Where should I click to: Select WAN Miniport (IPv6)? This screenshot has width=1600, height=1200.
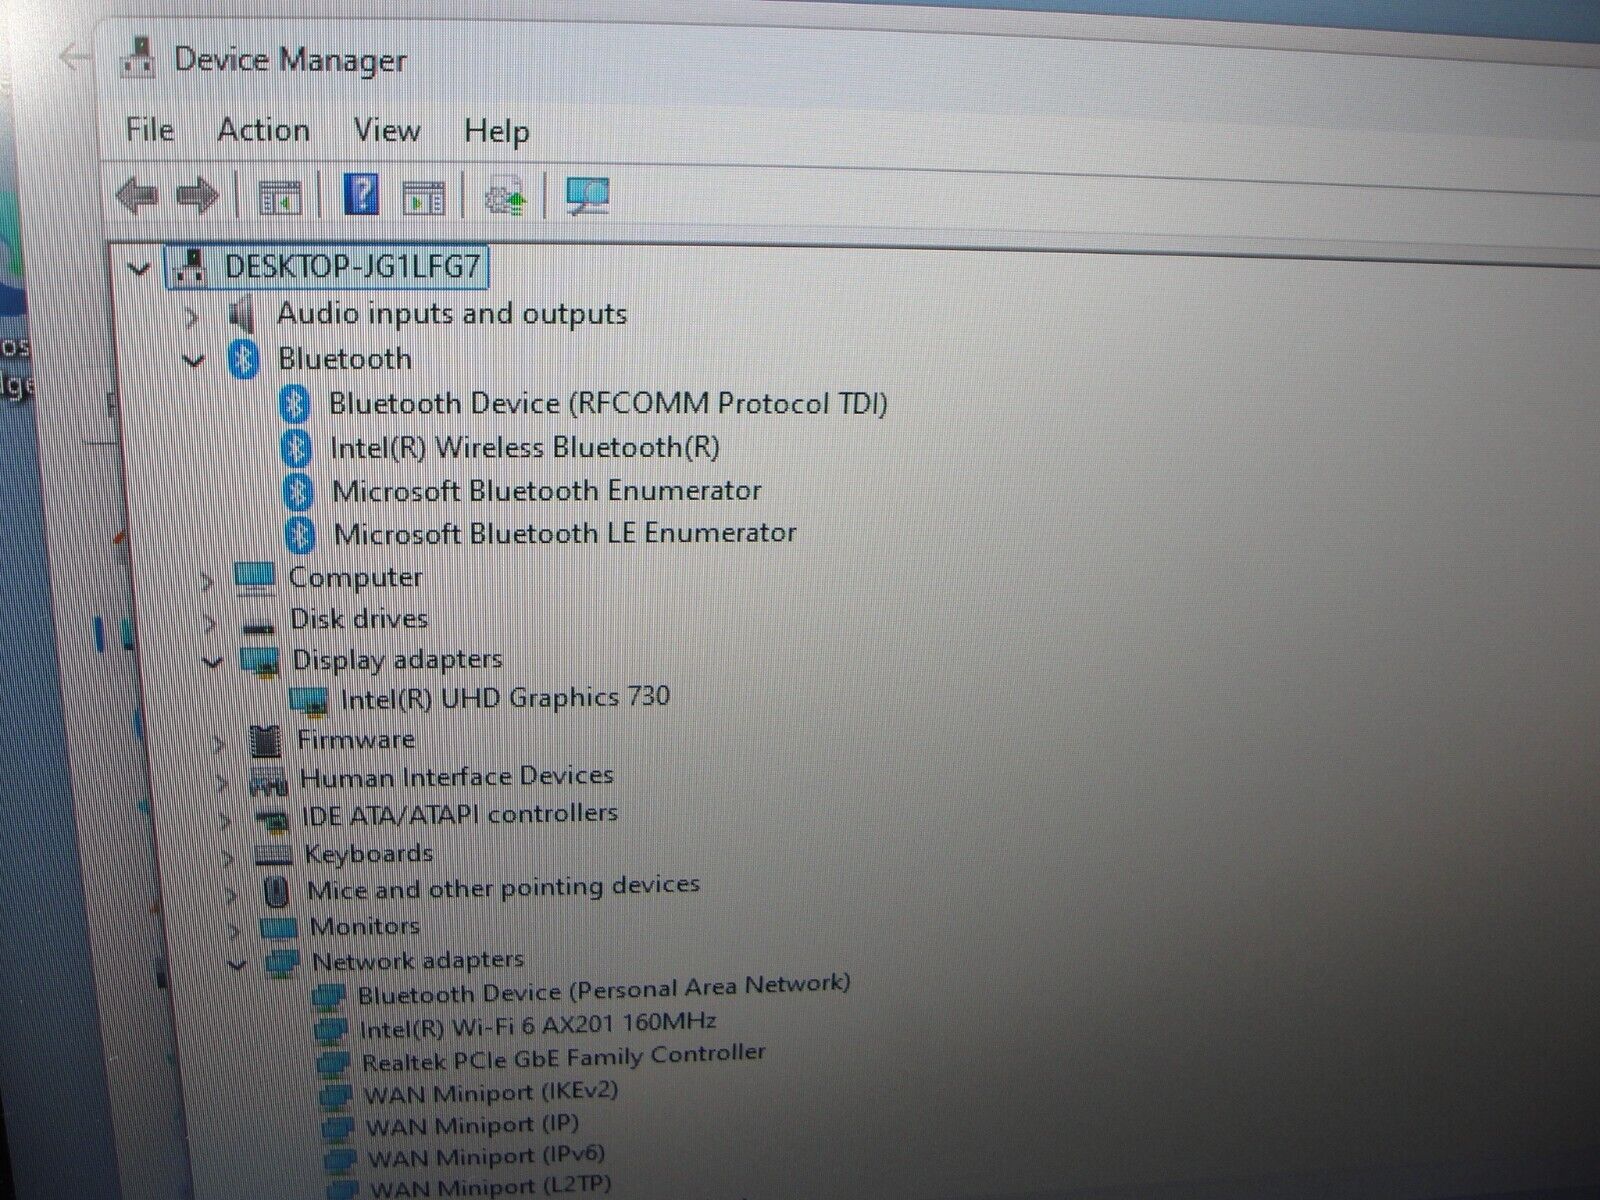pyautogui.click(x=487, y=1156)
